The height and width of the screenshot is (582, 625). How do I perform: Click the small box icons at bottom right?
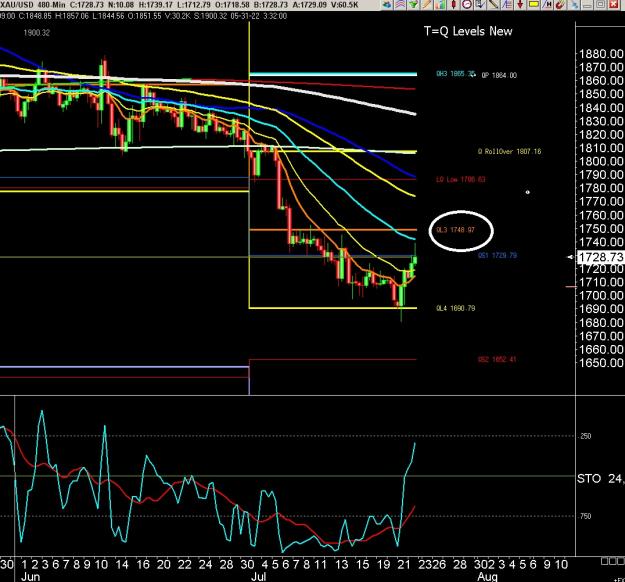coord(613,561)
